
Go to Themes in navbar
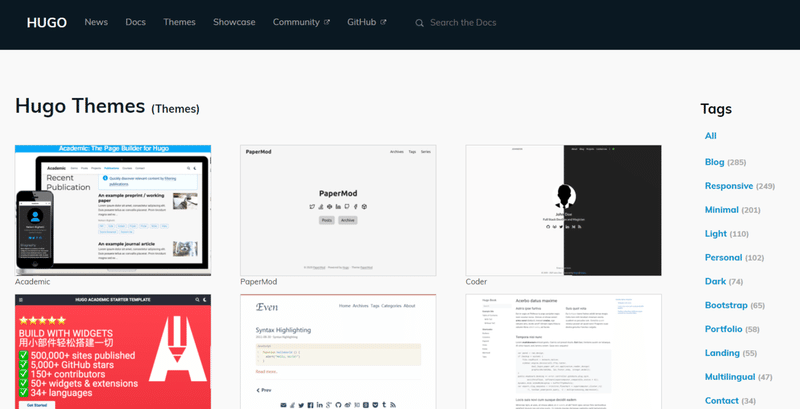(x=179, y=22)
